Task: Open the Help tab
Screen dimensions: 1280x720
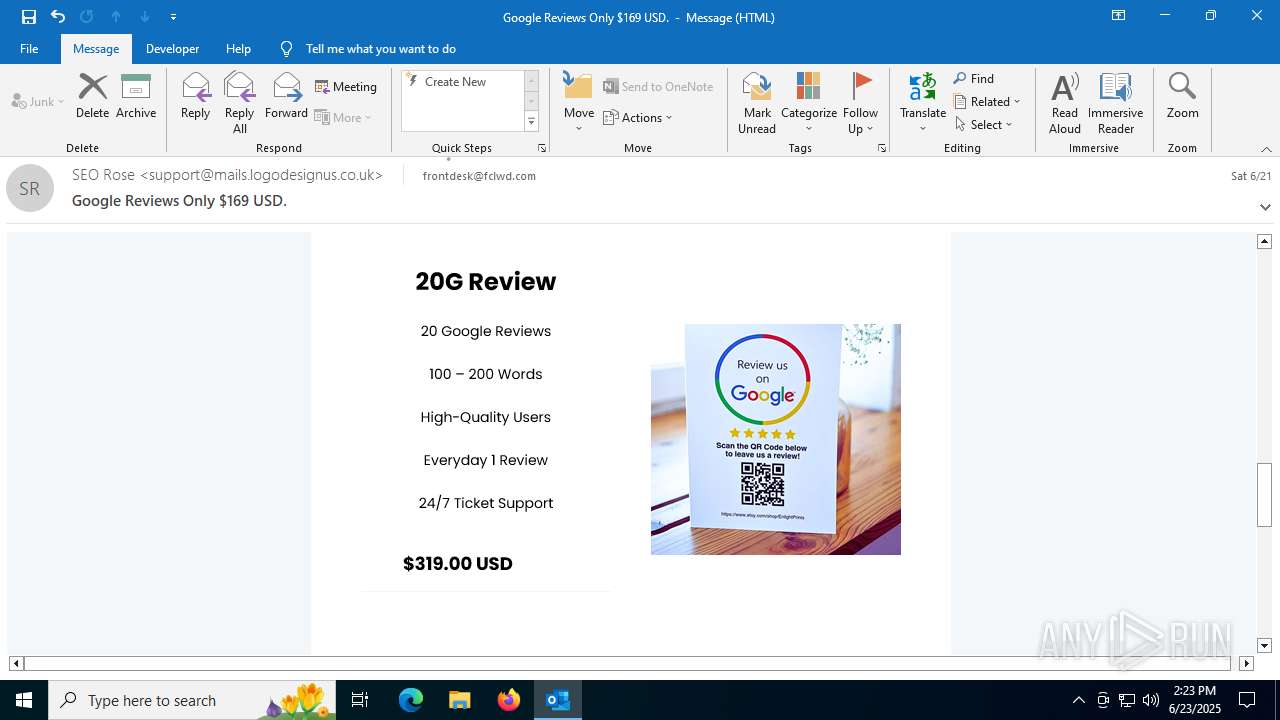Action: click(238, 48)
